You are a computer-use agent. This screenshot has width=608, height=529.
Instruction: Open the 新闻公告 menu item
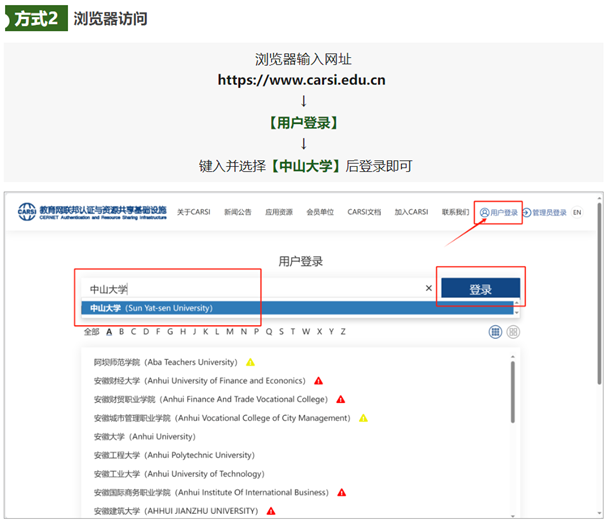point(238,212)
